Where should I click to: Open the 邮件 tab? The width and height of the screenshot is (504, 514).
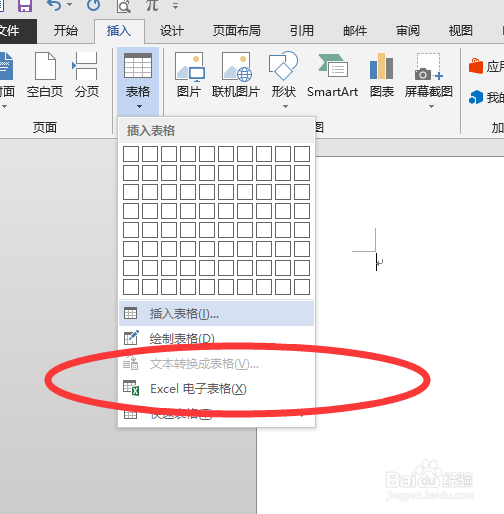coord(355,31)
